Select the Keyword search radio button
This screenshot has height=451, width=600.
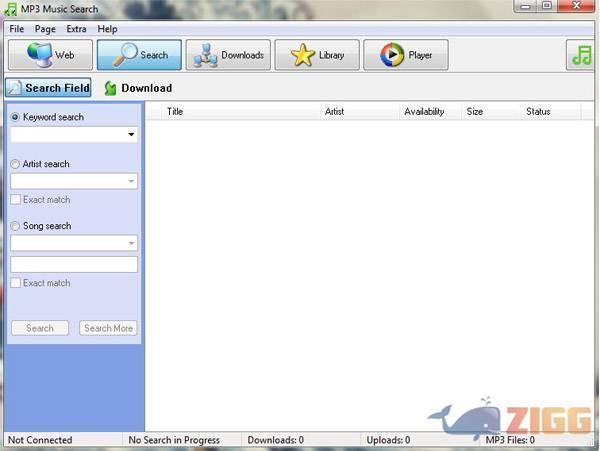click(15, 117)
